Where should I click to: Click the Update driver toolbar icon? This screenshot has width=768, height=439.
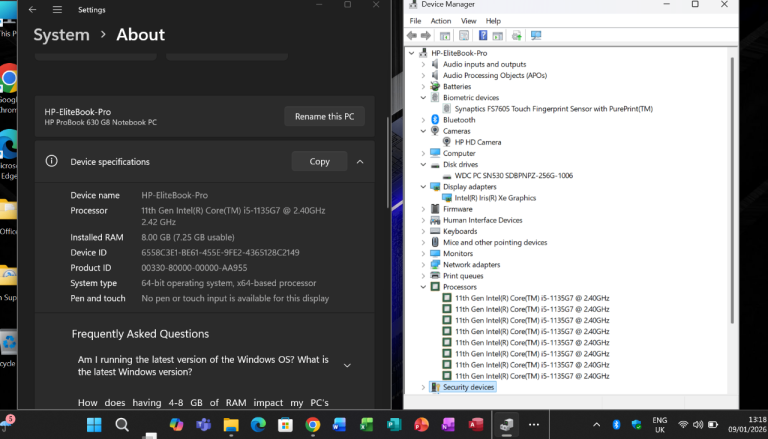click(517, 35)
